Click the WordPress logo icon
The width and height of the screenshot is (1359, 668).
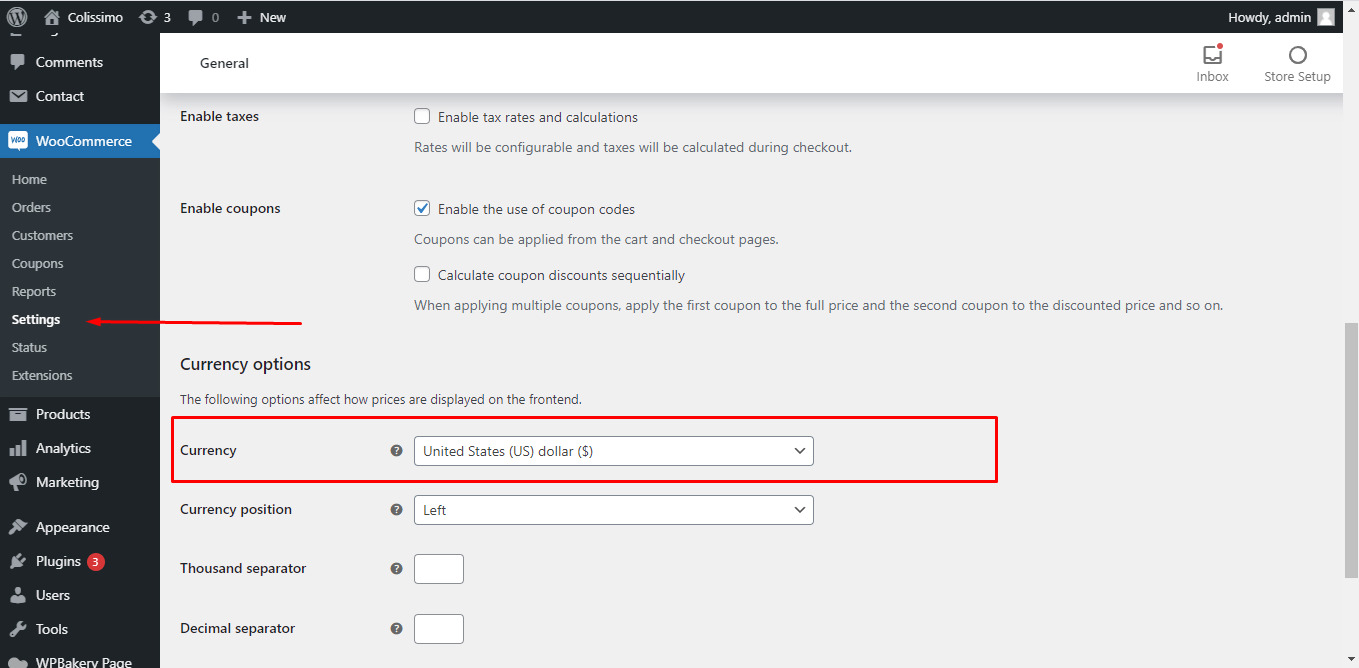point(17,17)
